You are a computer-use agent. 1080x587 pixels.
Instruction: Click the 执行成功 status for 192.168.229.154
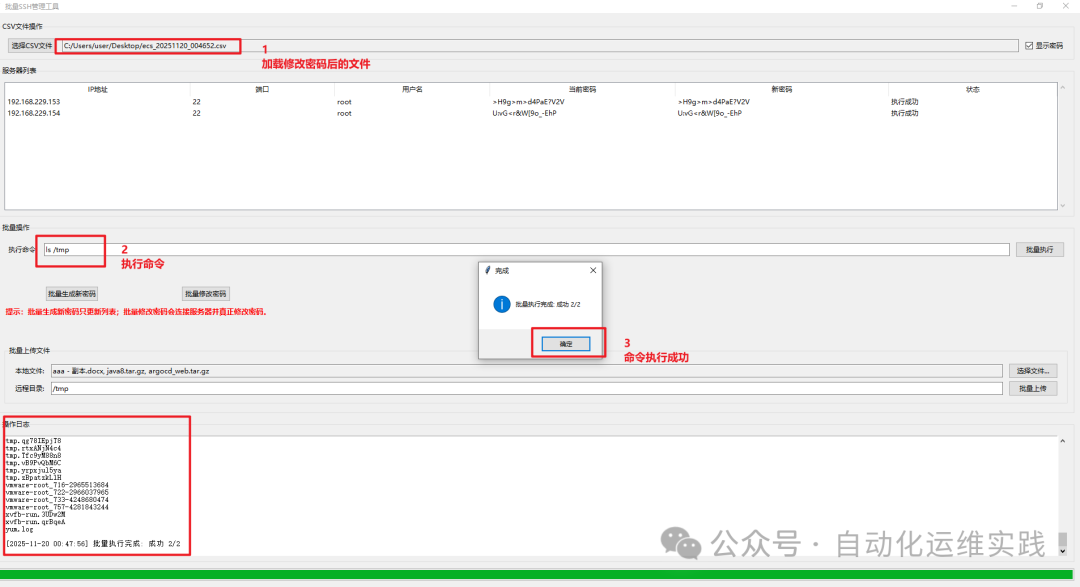click(x=904, y=113)
